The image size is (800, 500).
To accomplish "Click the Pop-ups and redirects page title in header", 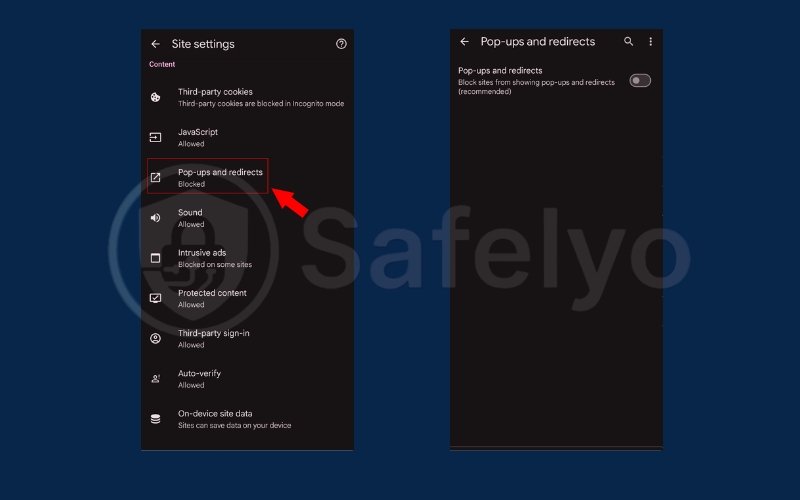I will [538, 42].
